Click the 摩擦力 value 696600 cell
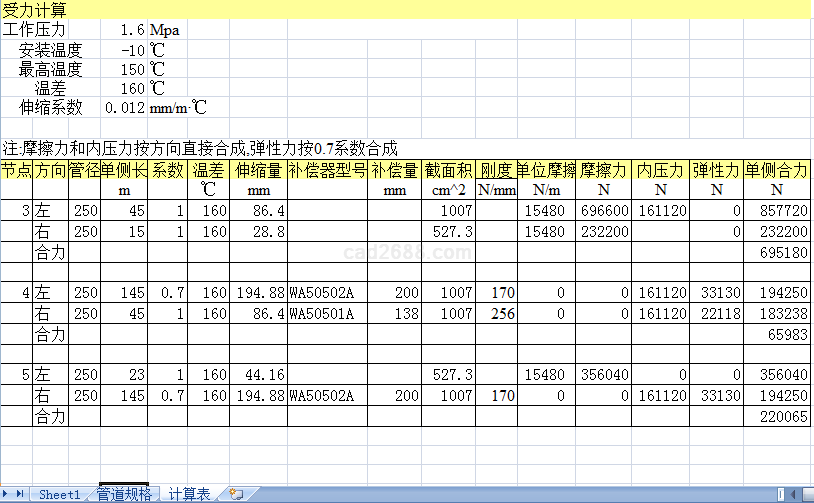Image resolution: width=814 pixels, height=503 pixels. (604, 212)
